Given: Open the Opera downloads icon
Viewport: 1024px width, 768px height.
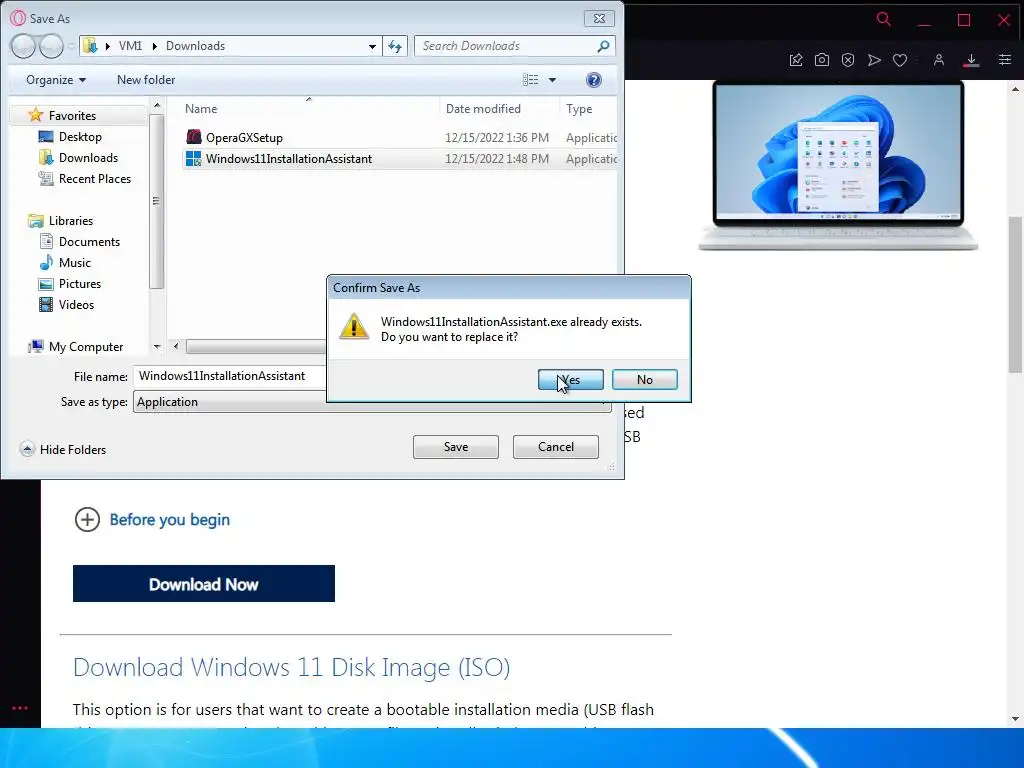Looking at the screenshot, I should 971,60.
